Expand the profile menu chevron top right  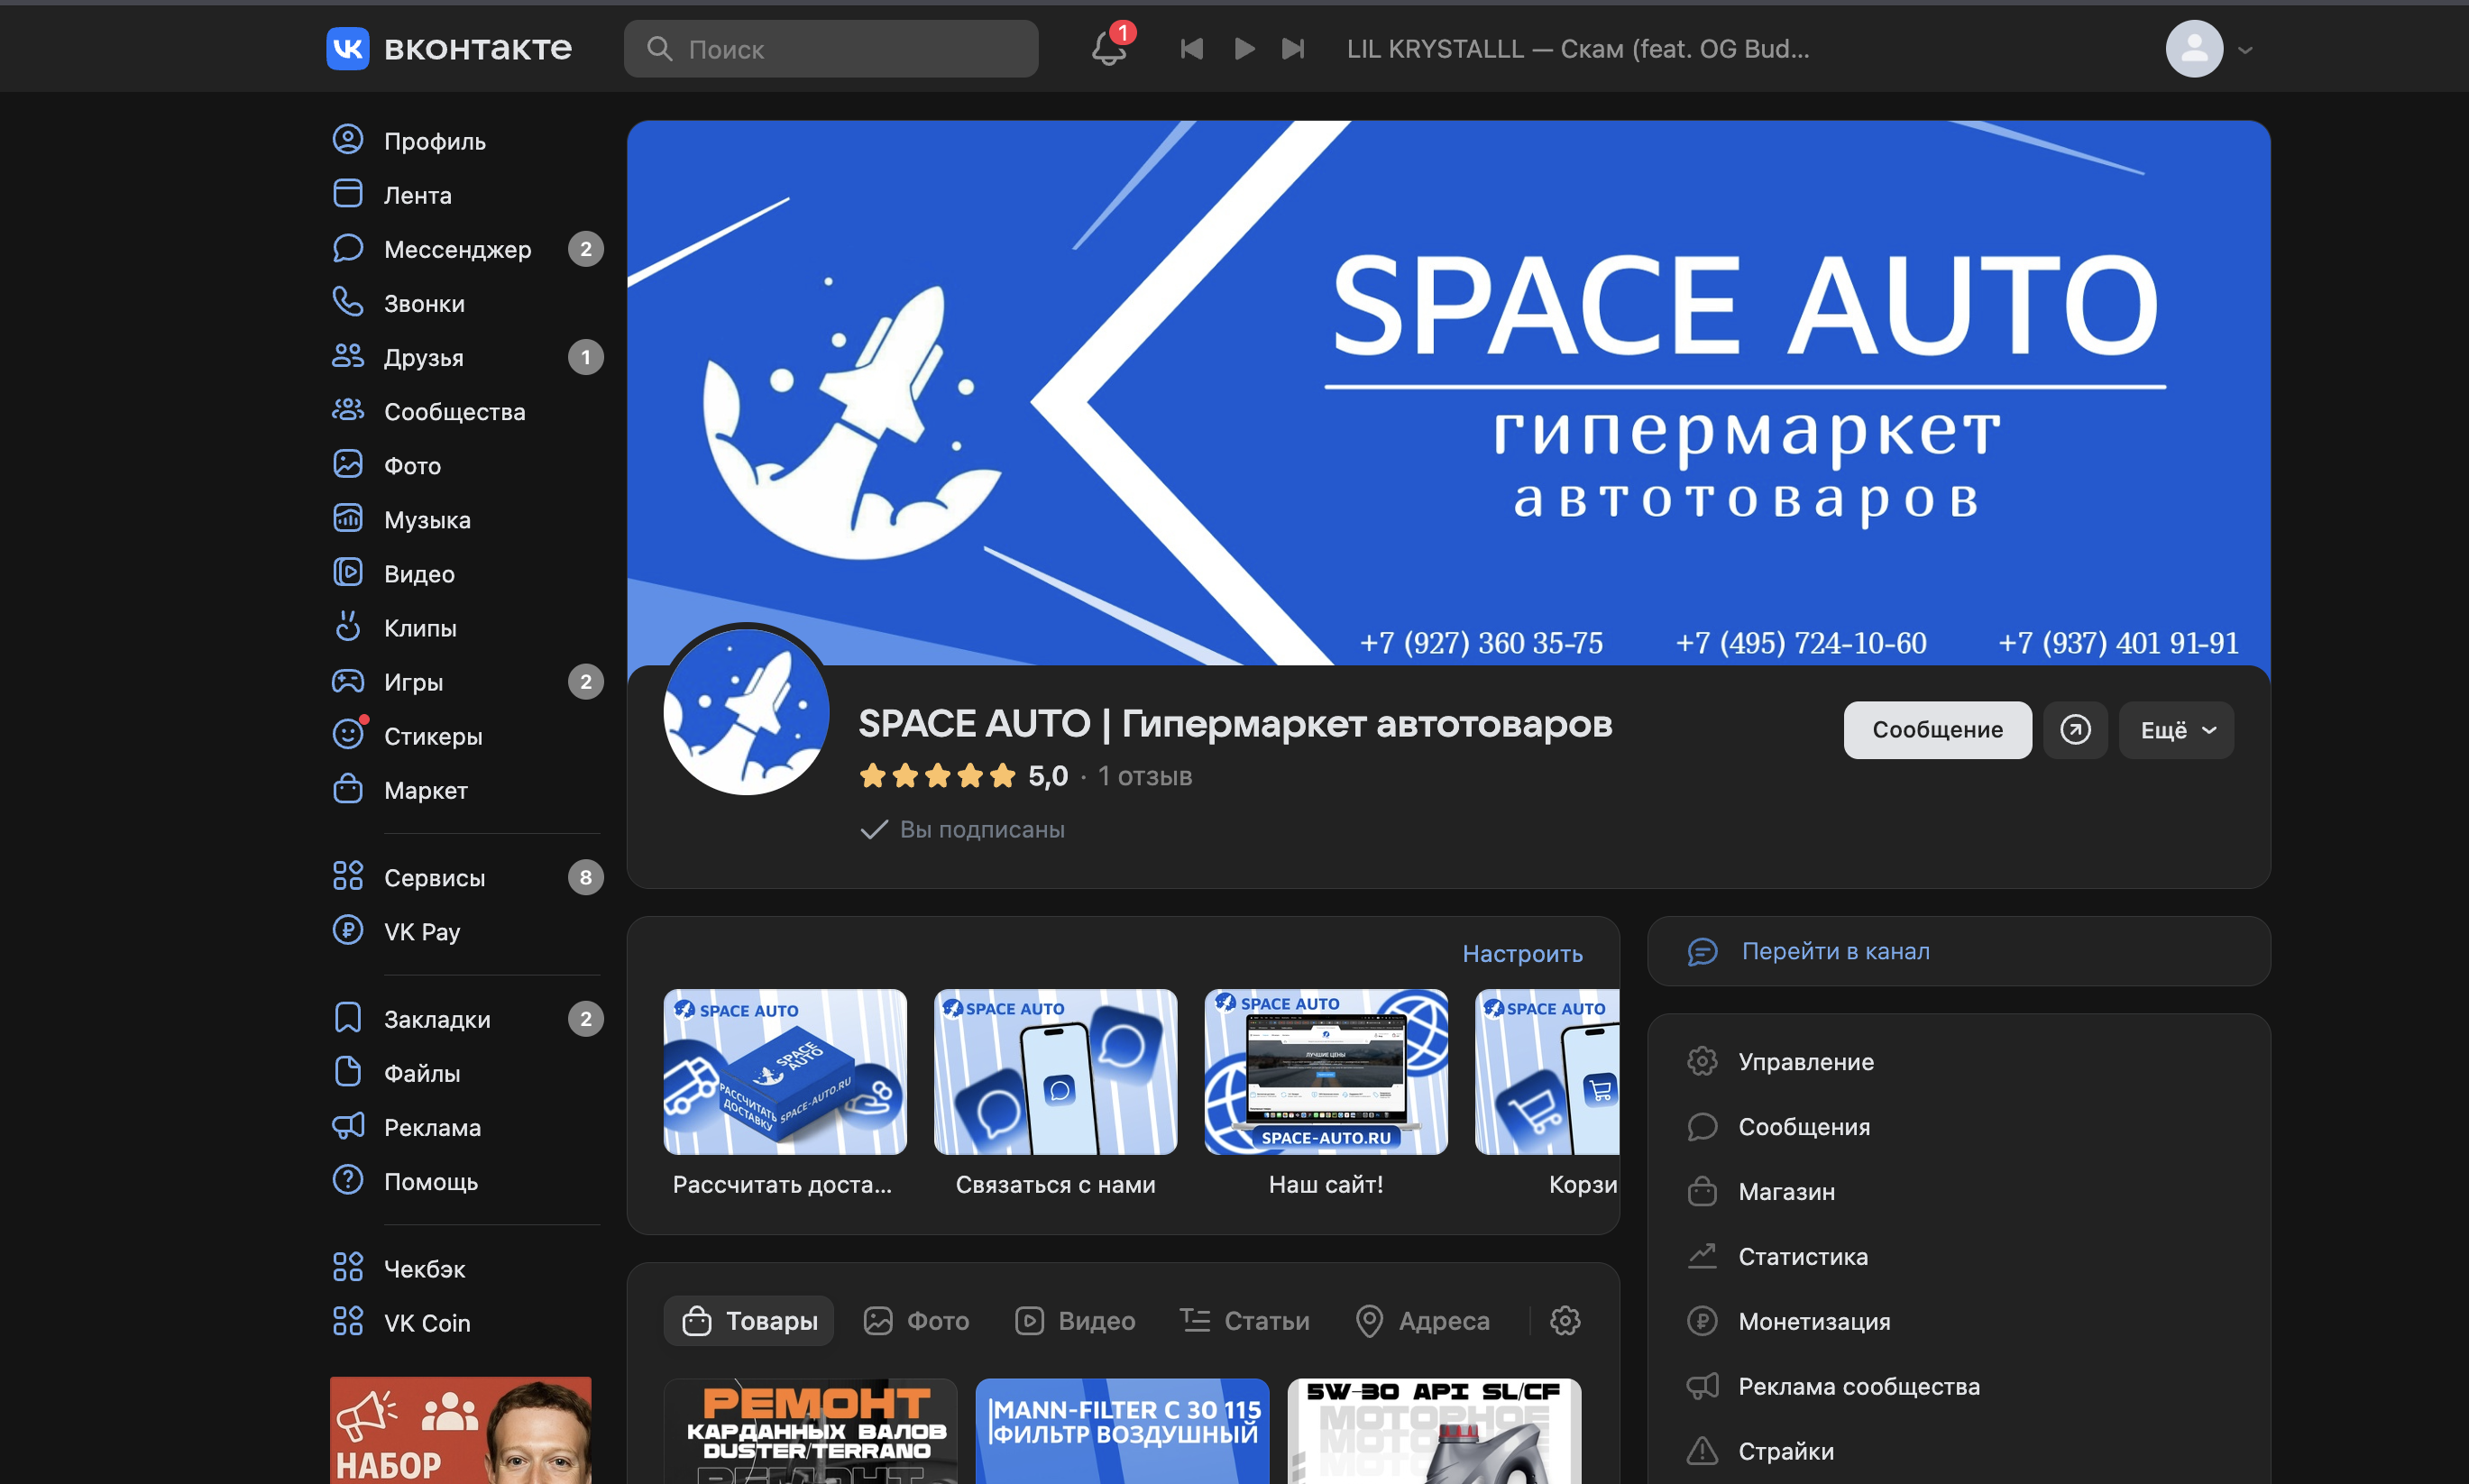tap(2245, 48)
